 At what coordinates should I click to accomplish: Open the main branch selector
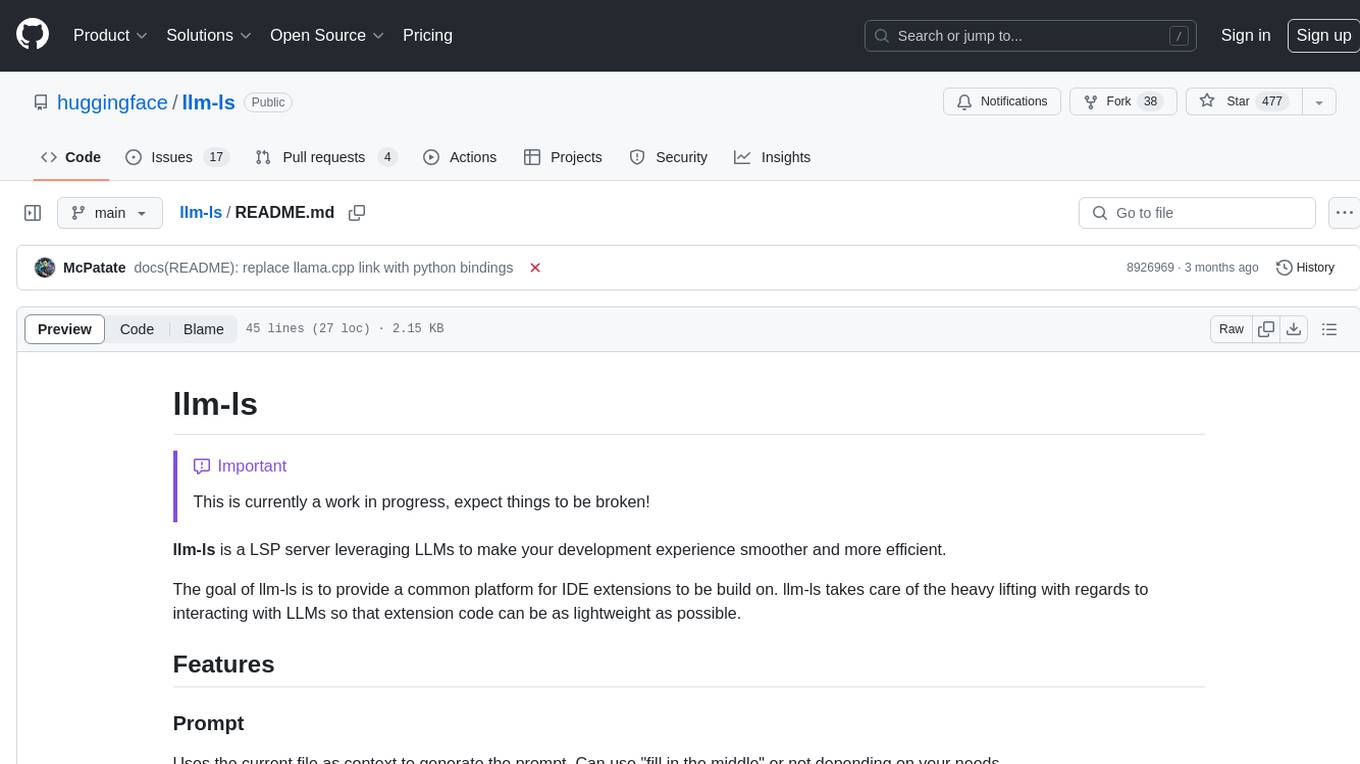pyautogui.click(x=110, y=213)
